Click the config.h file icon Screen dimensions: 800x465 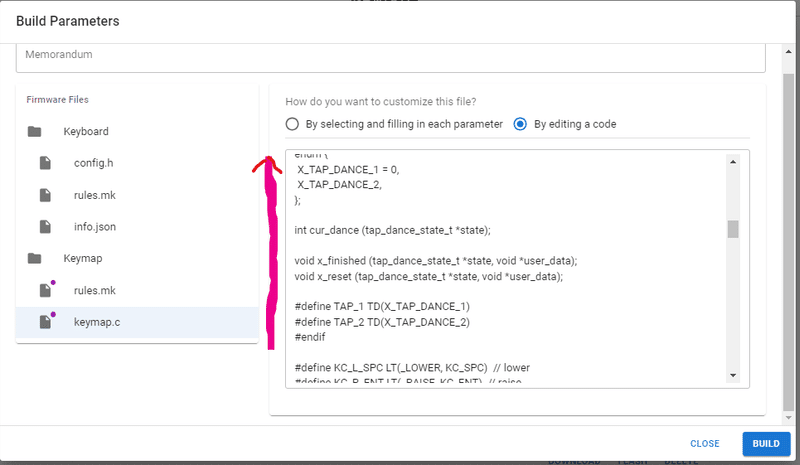tap(44, 163)
